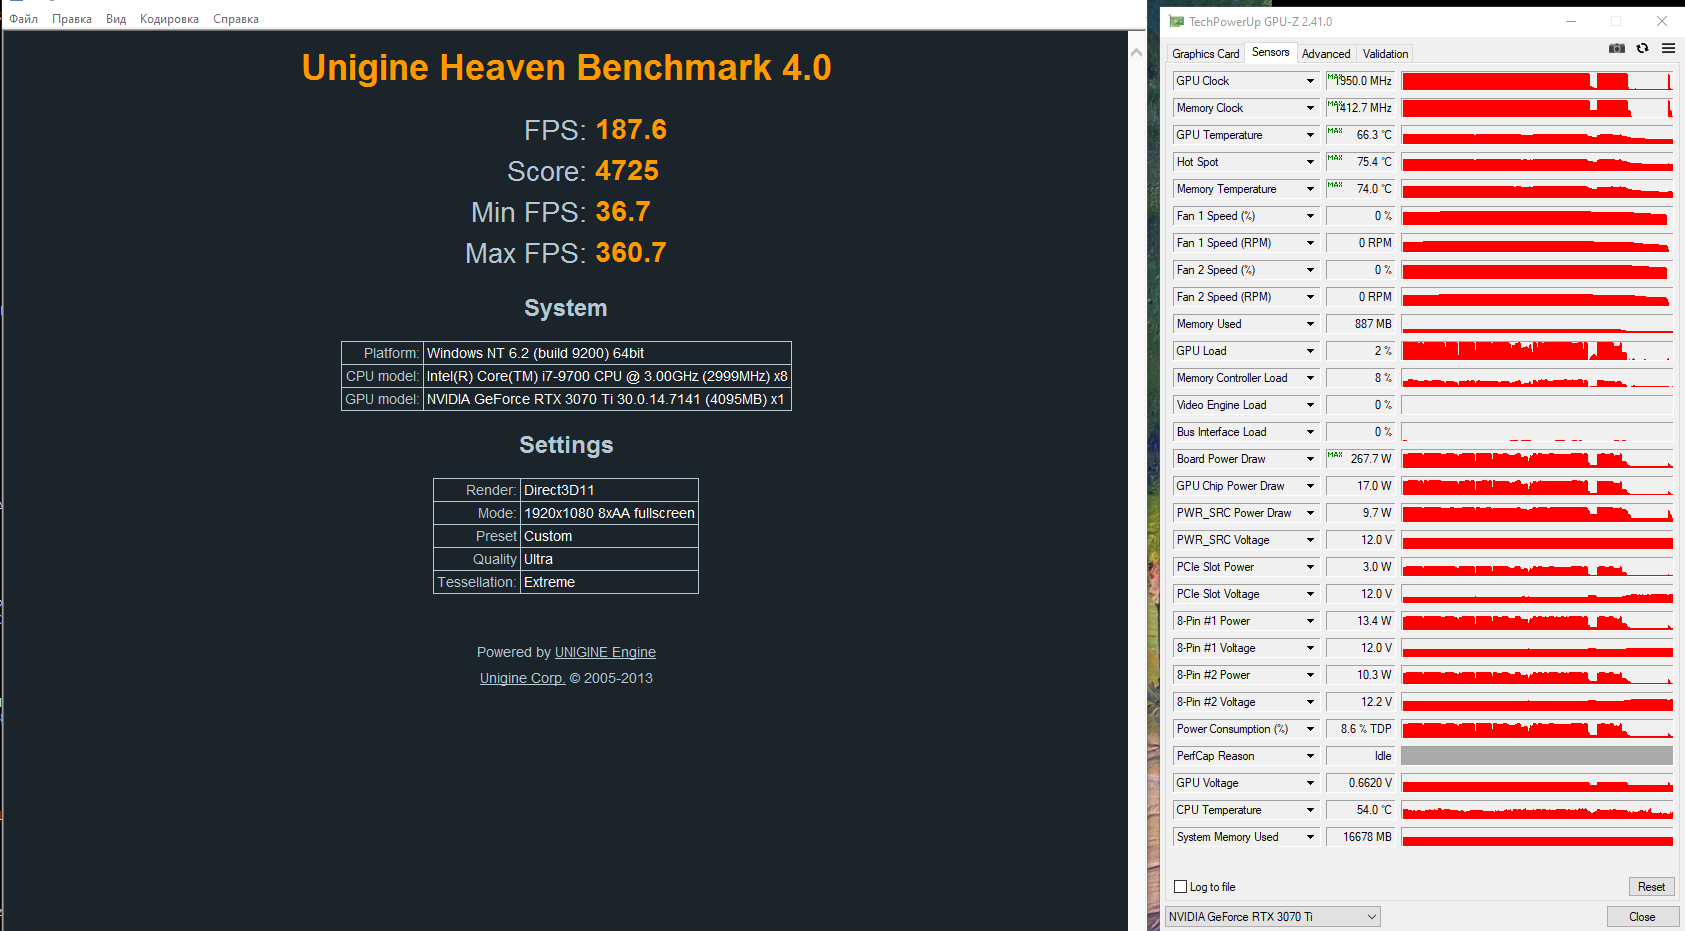Click the Reset button in GPU-Z
This screenshot has height=931, width=1685.
(1651, 887)
